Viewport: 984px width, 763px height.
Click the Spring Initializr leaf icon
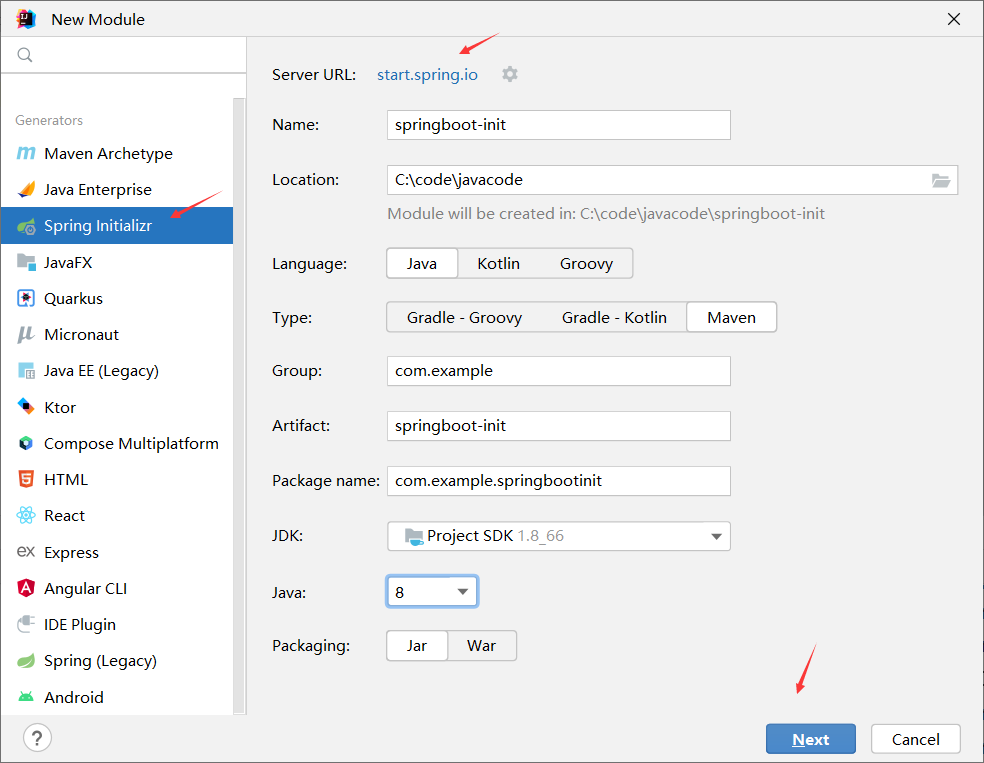(x=26, y=226)
